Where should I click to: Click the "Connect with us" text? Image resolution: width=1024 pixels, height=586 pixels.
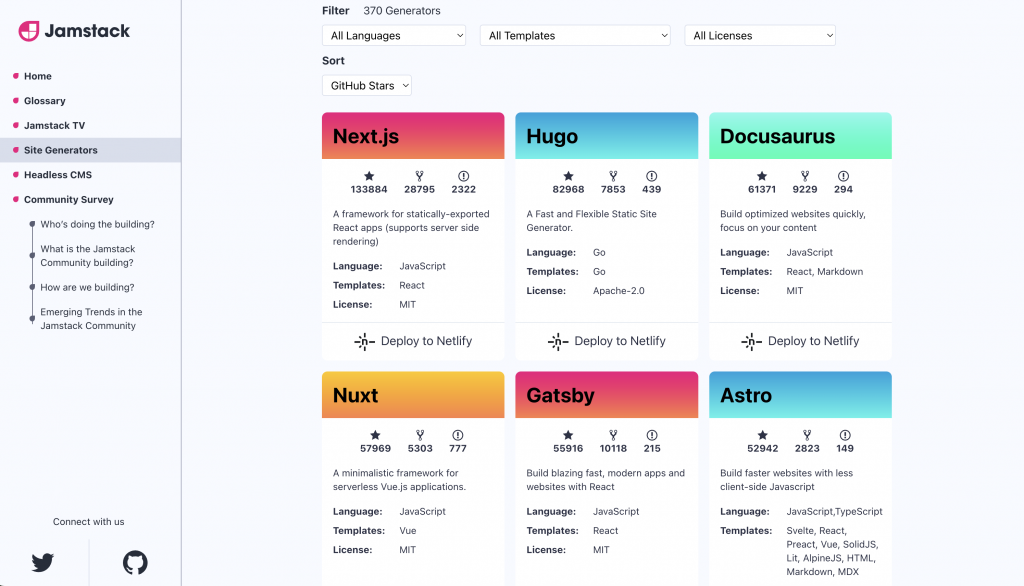tap(88, 521)
